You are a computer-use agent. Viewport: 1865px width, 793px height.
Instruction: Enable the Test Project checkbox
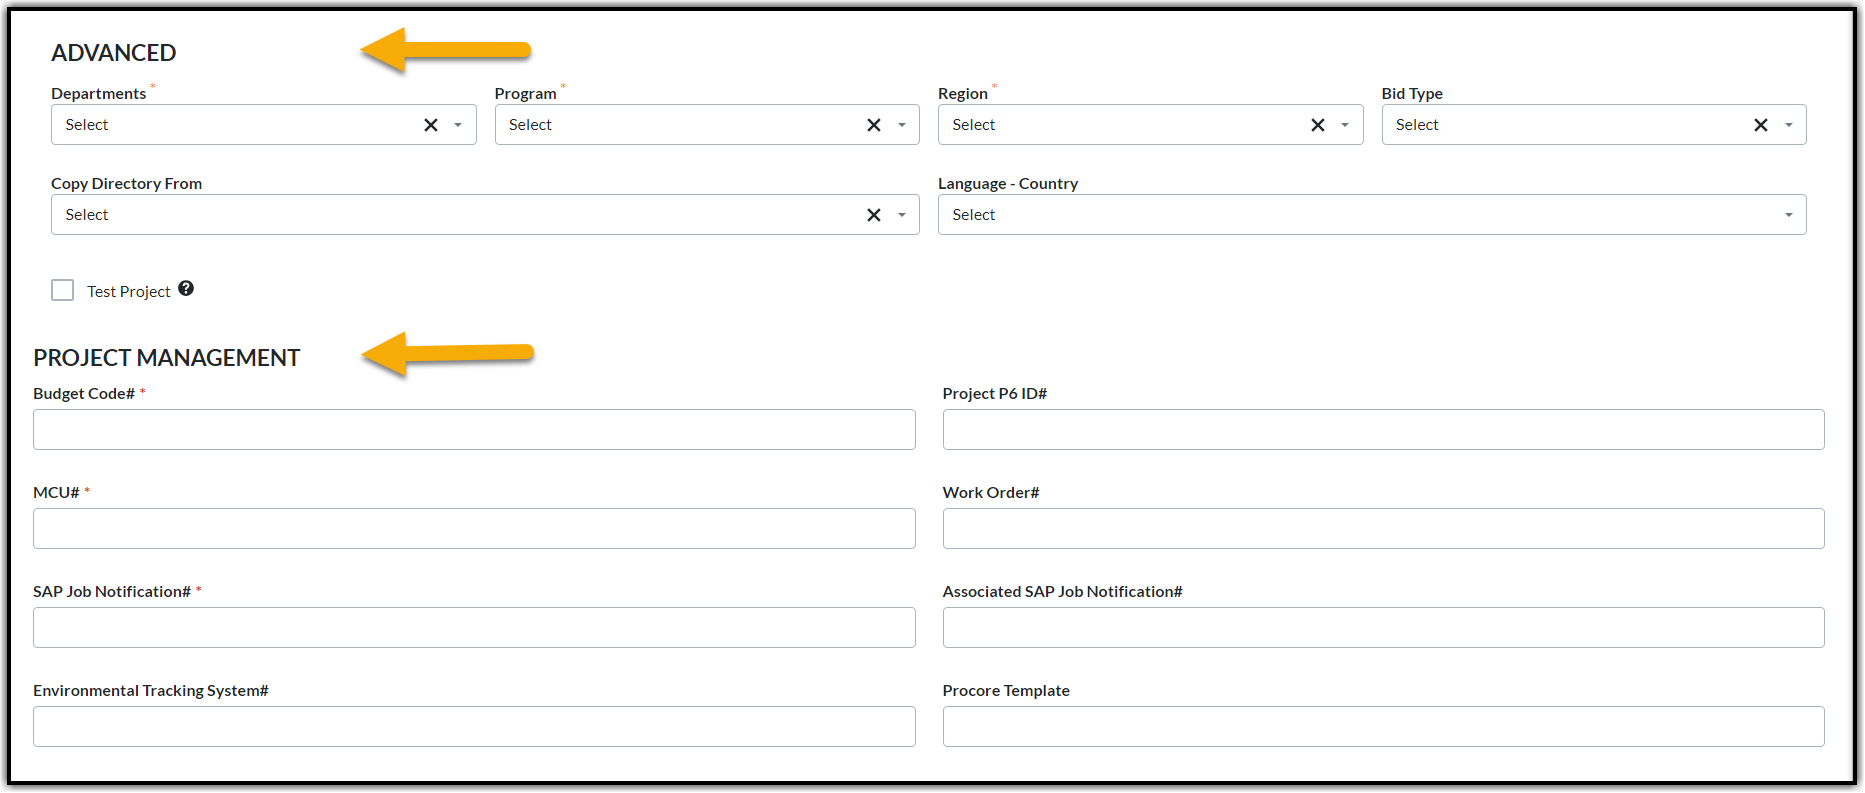[62, 289]
